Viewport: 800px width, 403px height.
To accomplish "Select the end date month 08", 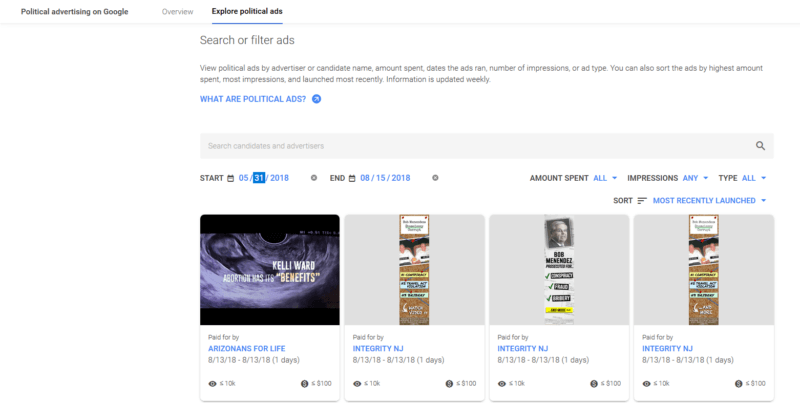I will 365,178.
